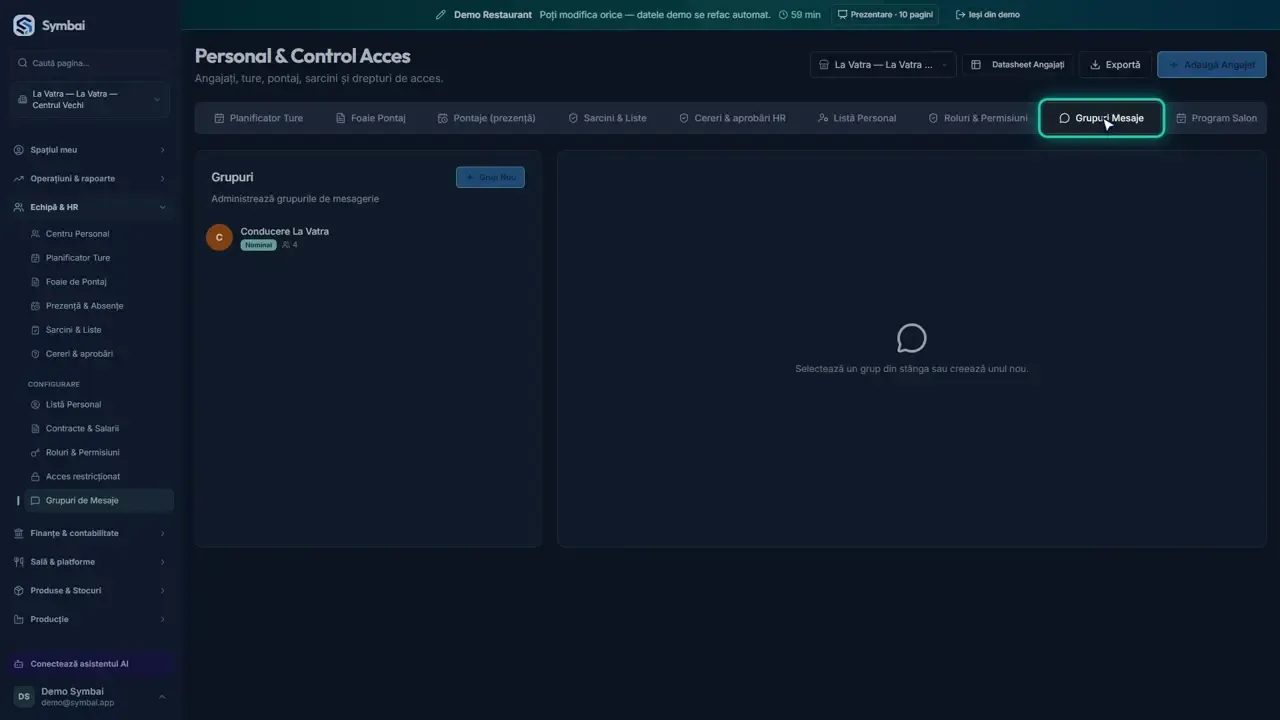
Task: Create a new group with Grup Nou
Action: click(x=490, y=177)
